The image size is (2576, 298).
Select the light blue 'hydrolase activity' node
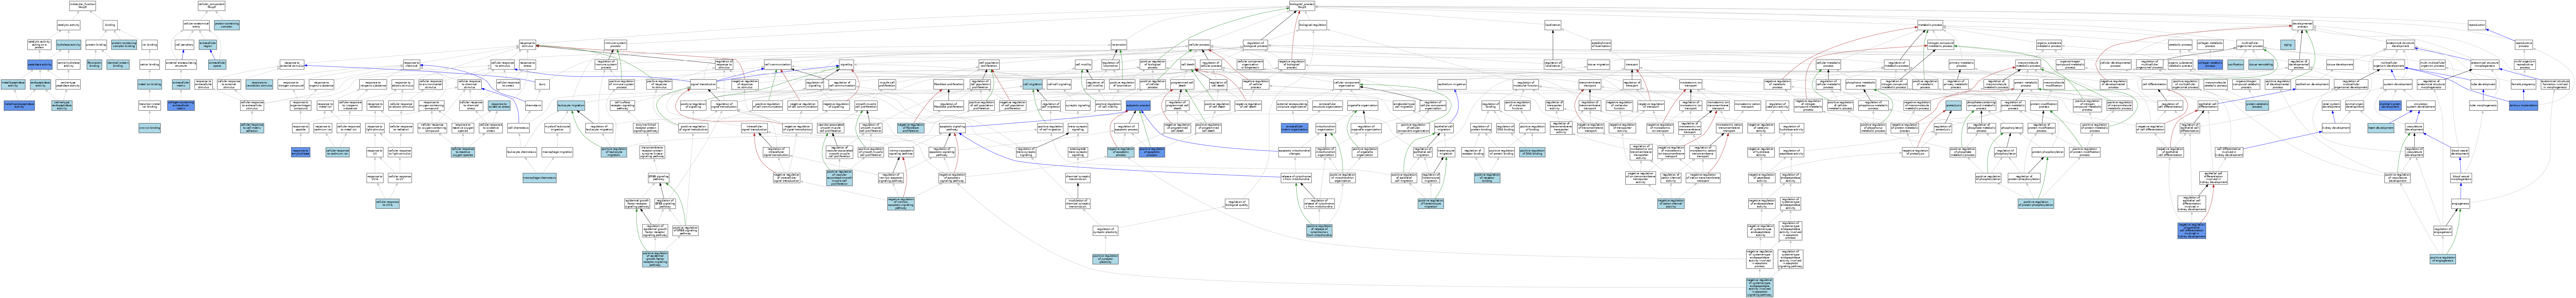tap(68, 45)
